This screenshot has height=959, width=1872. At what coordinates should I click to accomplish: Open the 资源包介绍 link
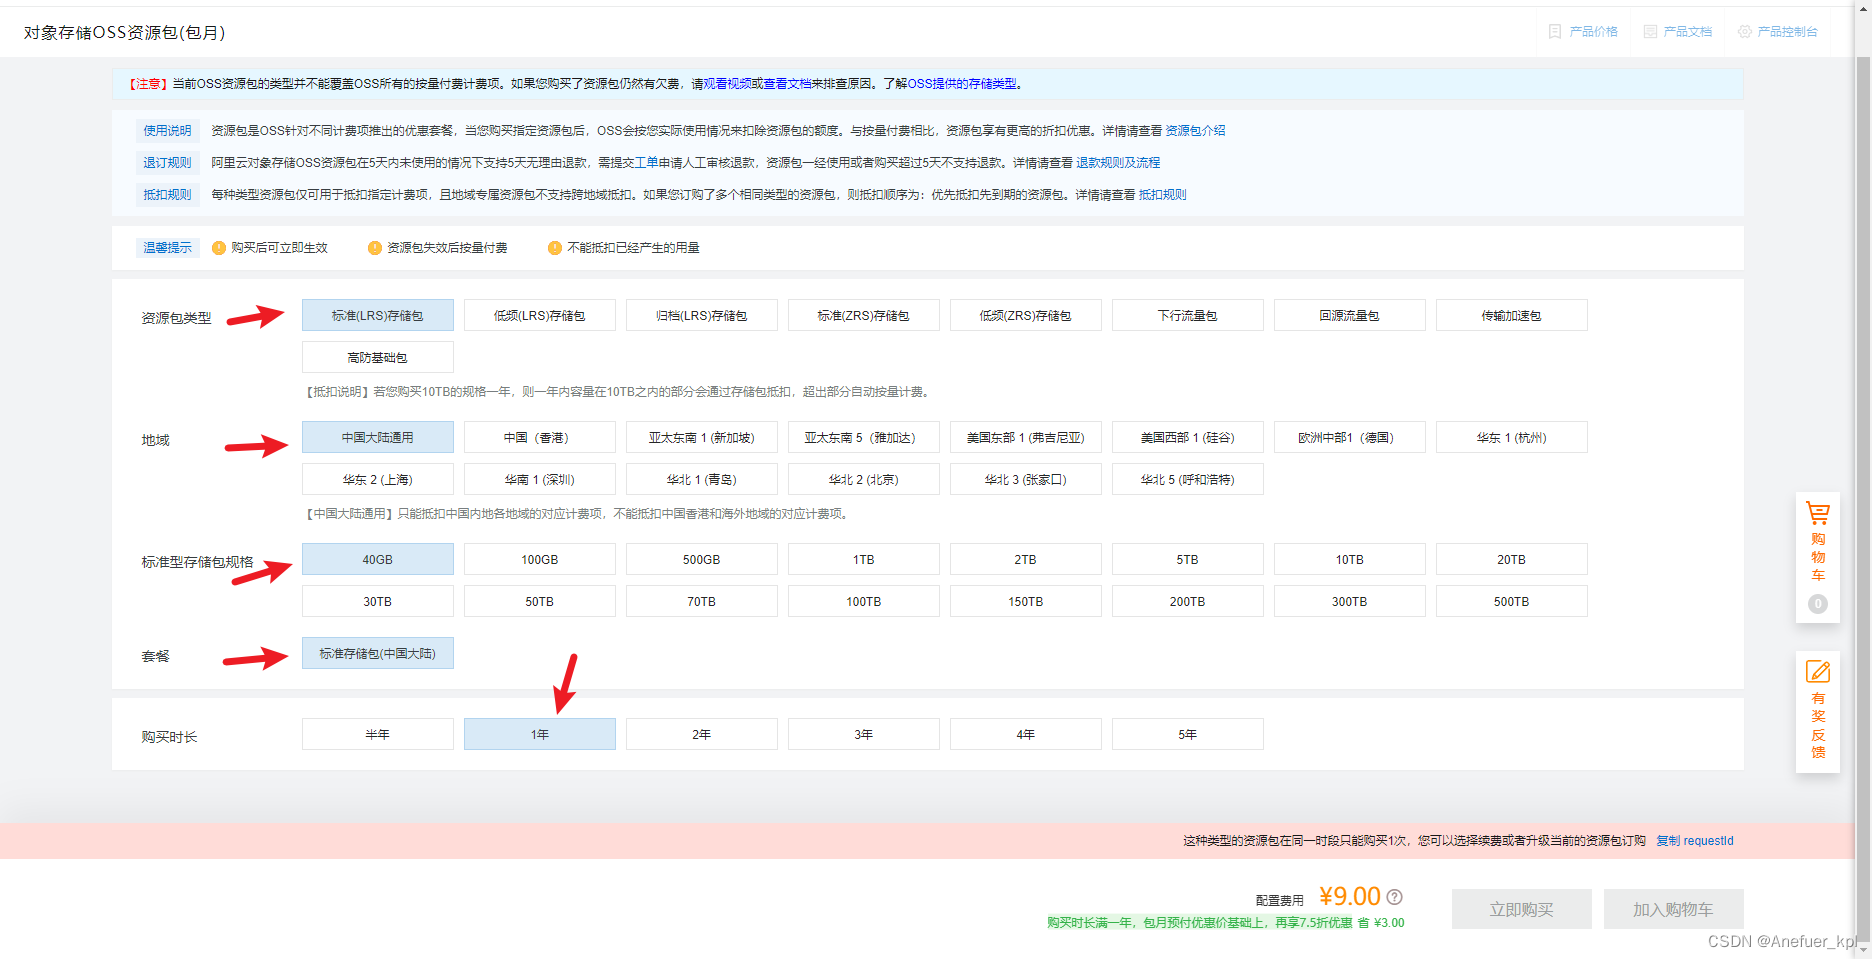[1194, 130]
